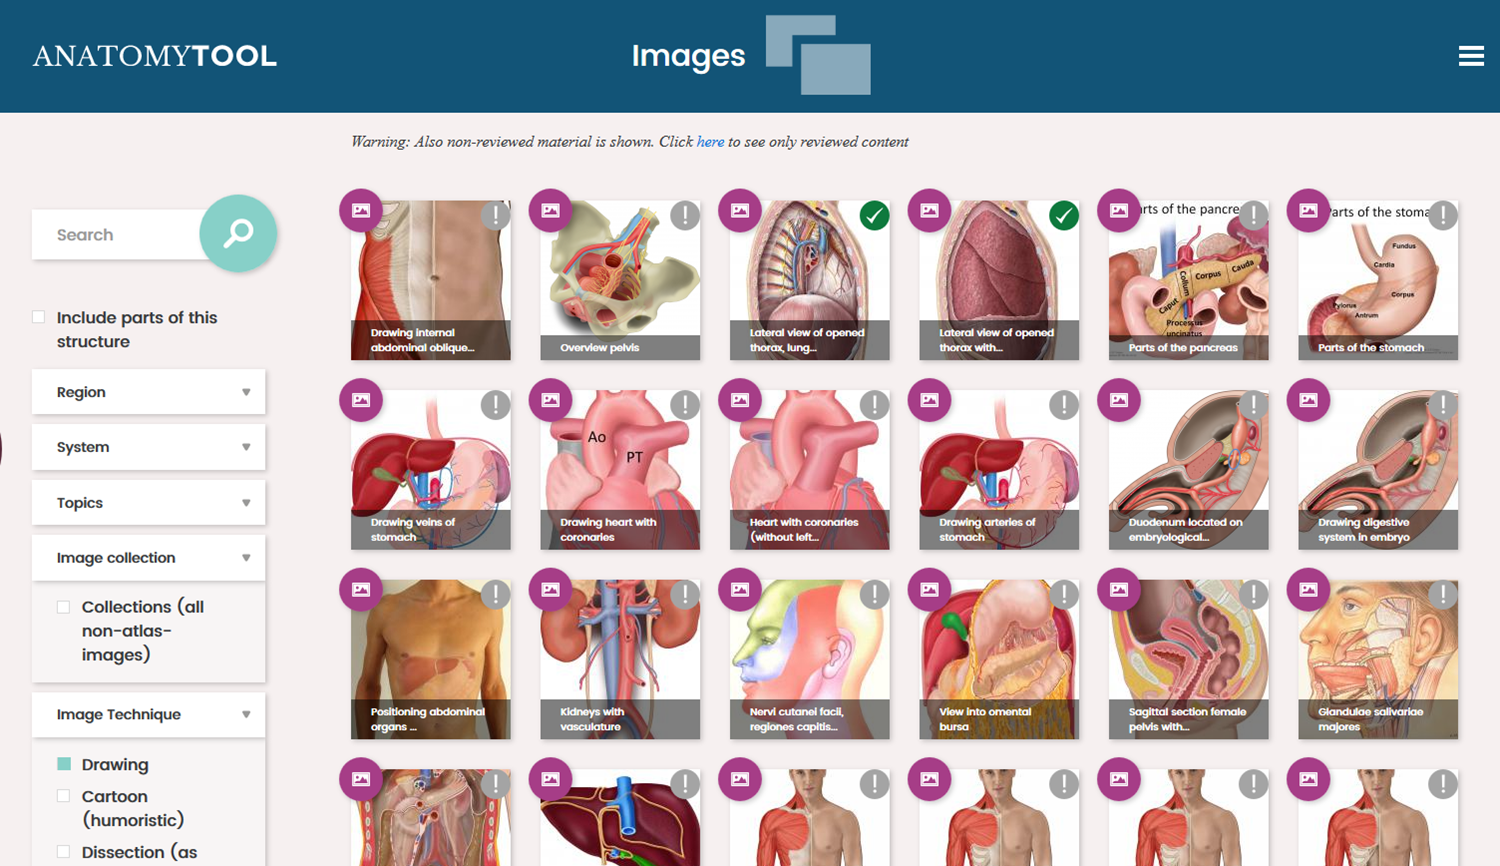
Task: Click the image type icon on Overview pelvis
Action: tap(550, 211)
